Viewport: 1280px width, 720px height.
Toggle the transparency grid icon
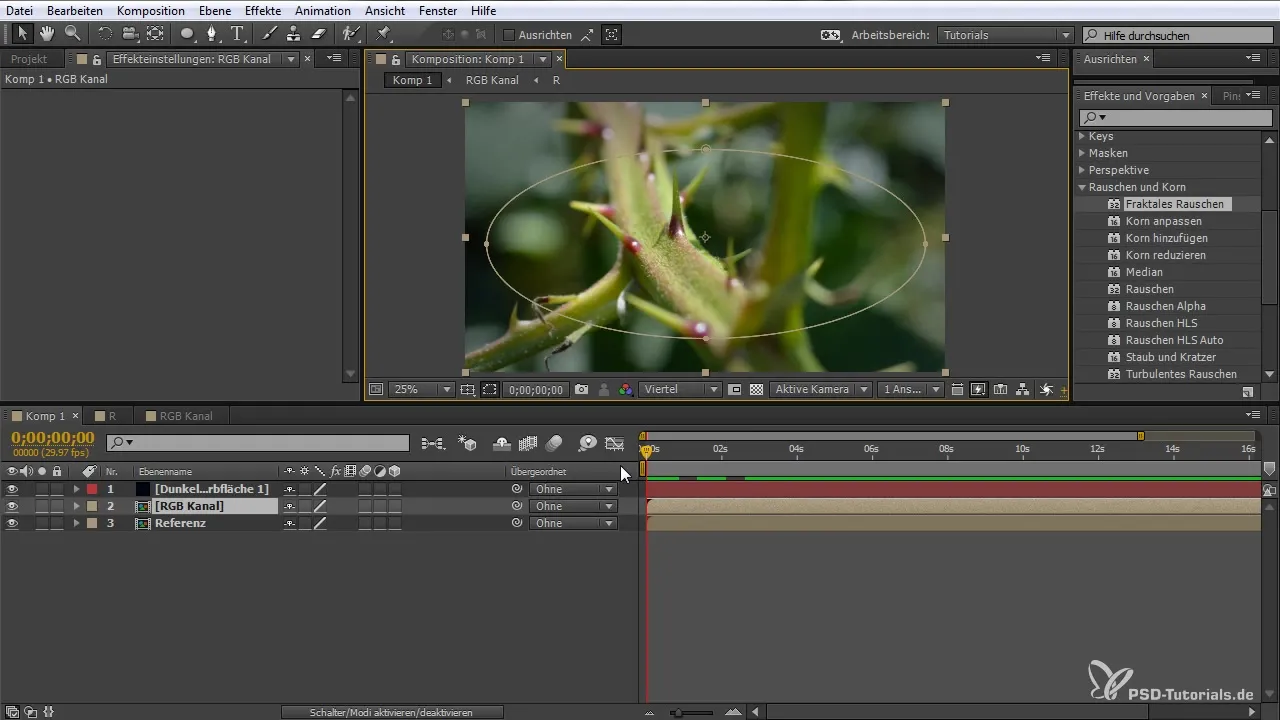tap(757, 389)
